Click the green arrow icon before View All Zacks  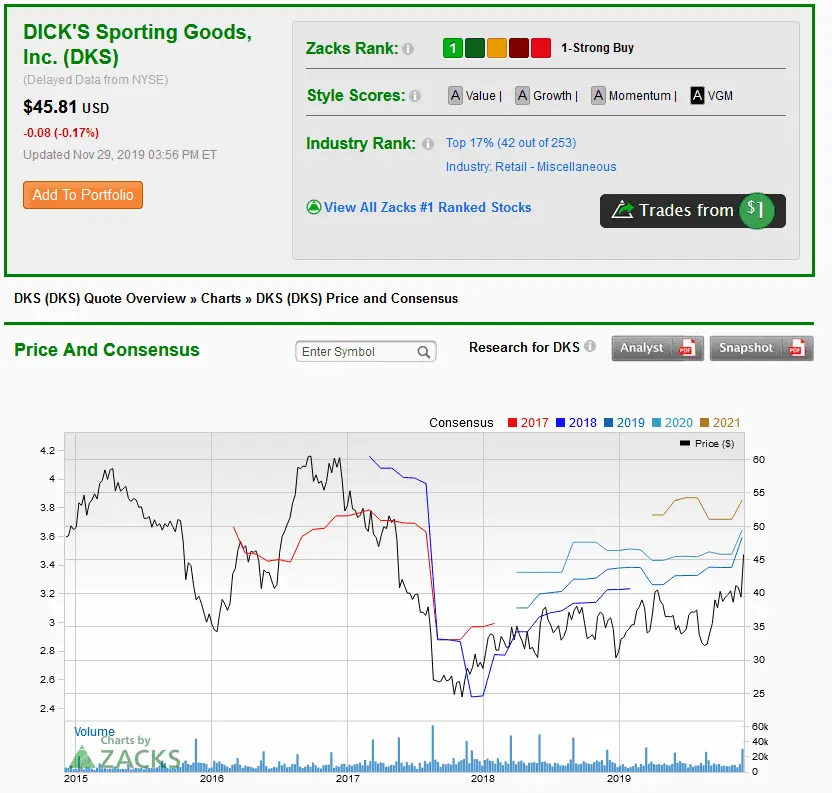(x=314, y=207)
